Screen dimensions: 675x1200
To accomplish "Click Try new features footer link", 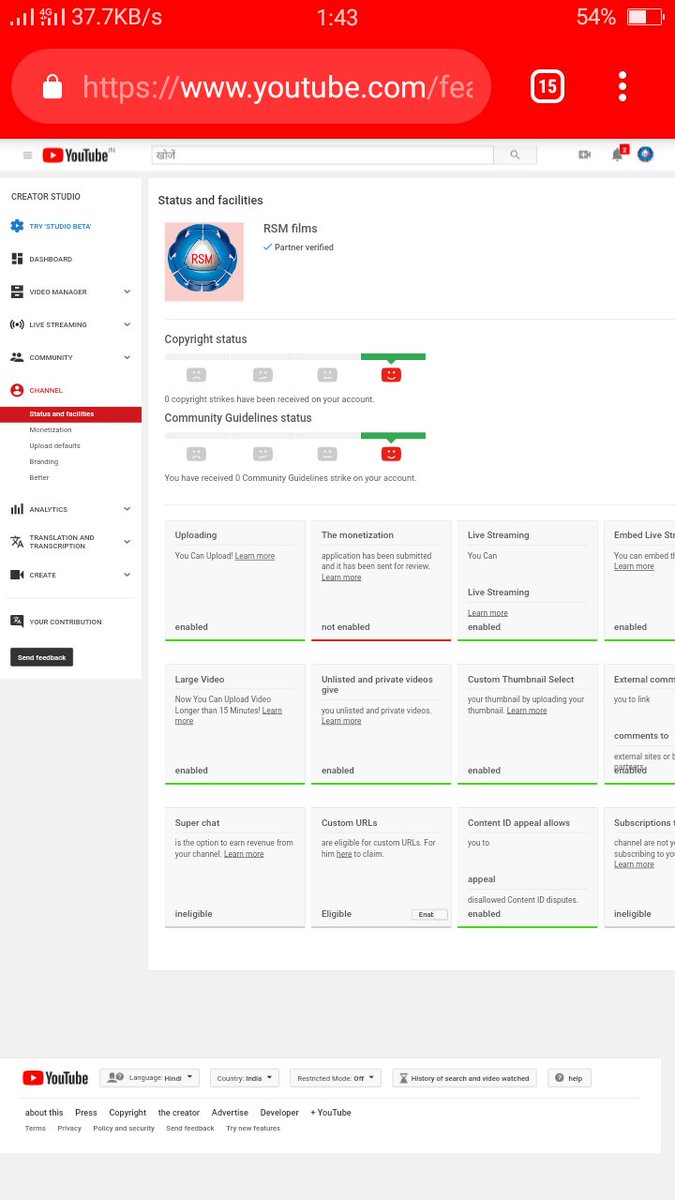I will tap(253, 1128).
